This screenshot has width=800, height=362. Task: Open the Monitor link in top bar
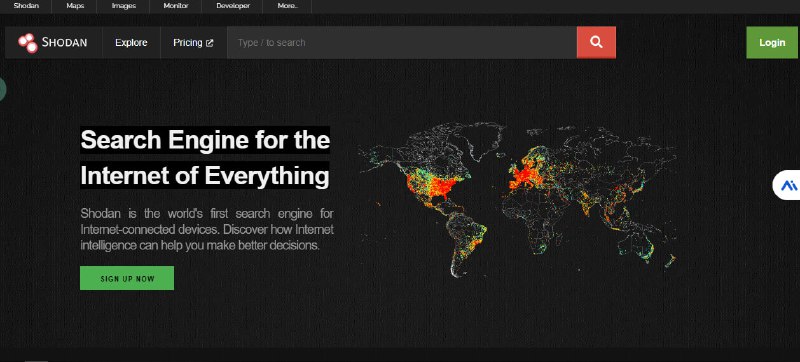click(176, 6)
